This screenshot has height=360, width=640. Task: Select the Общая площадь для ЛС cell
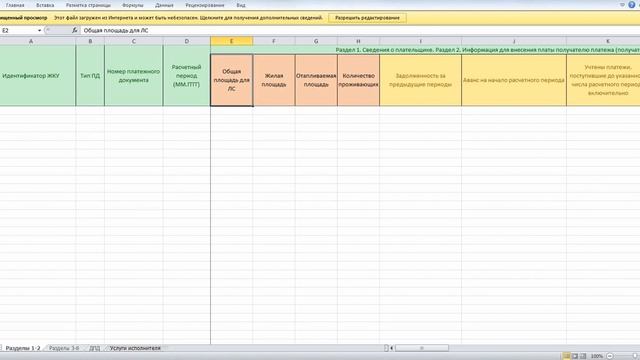click(231, 80)
